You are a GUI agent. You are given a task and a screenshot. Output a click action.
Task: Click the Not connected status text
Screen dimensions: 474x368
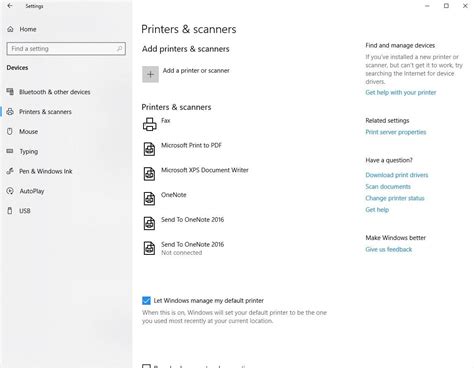pos(181,253)
